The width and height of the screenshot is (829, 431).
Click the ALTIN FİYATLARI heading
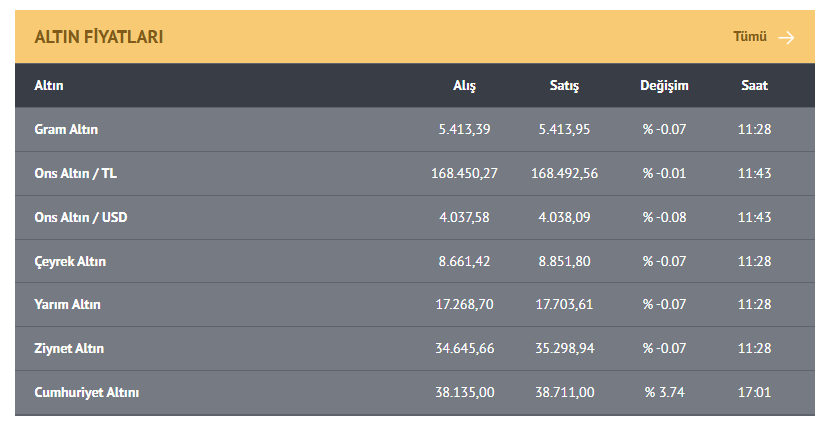tap(99, 37)
